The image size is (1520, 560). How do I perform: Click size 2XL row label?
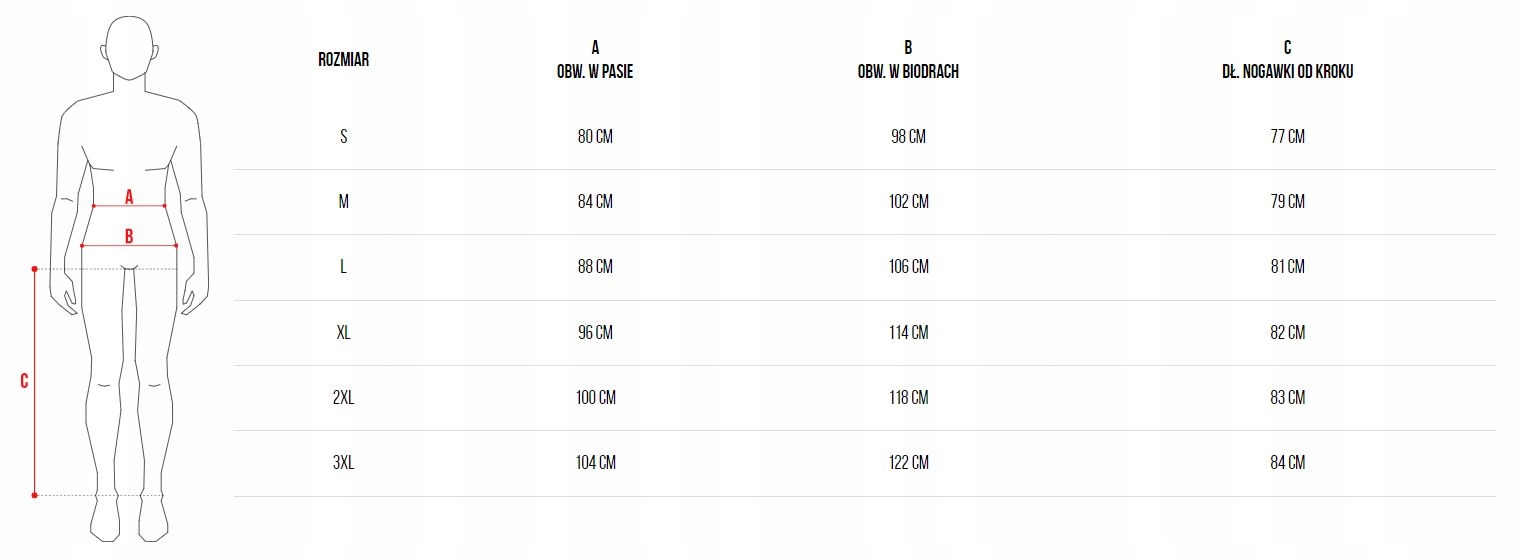tap(343, 398)
